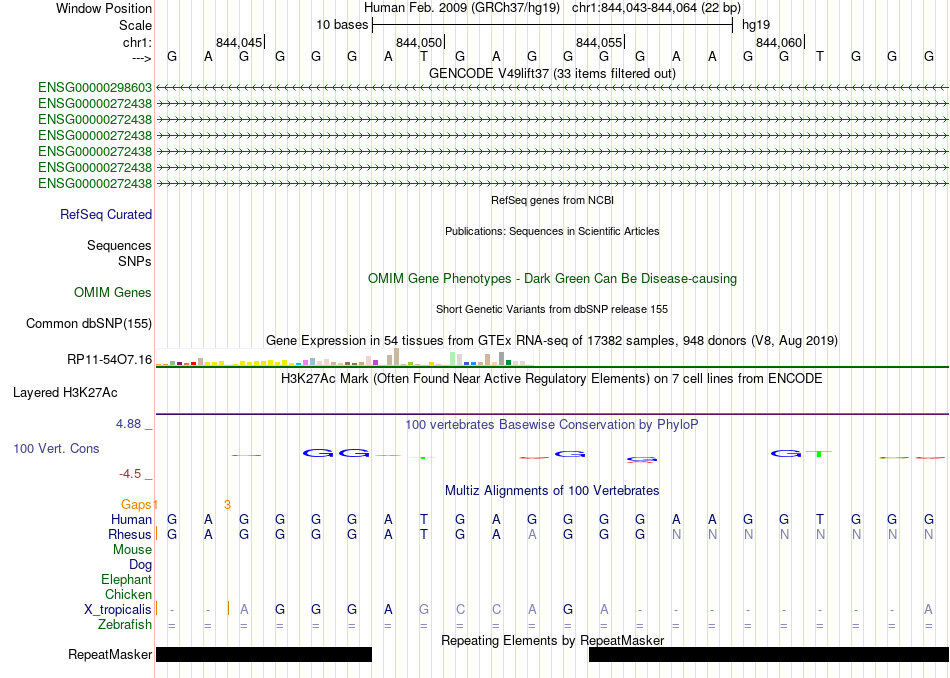Click the chr1: base position label
Viewport: 950px width, 678px height.
(137, 42)
